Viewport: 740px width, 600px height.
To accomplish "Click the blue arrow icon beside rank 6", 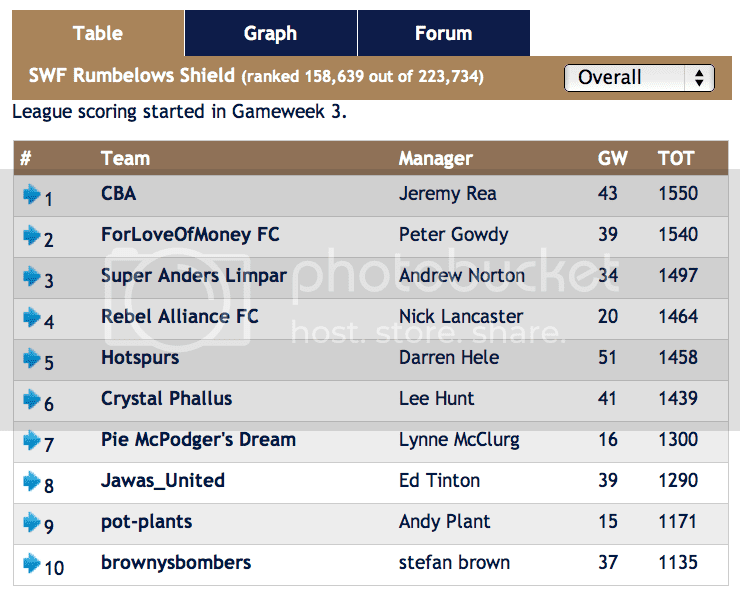I will pos(32,399).
